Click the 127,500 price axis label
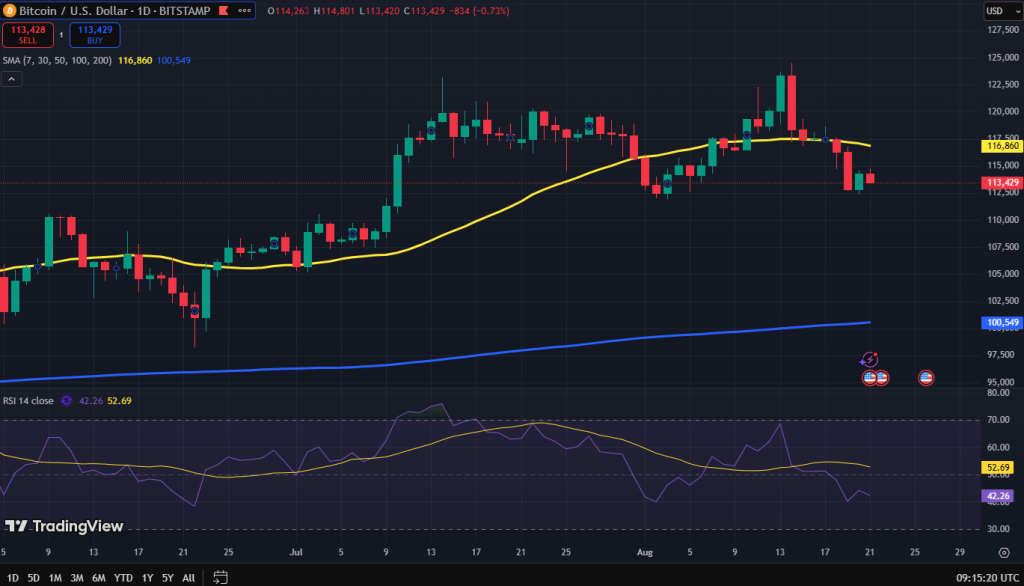The height and width of the screenshot is (586, 1024). click(1003, 30)
